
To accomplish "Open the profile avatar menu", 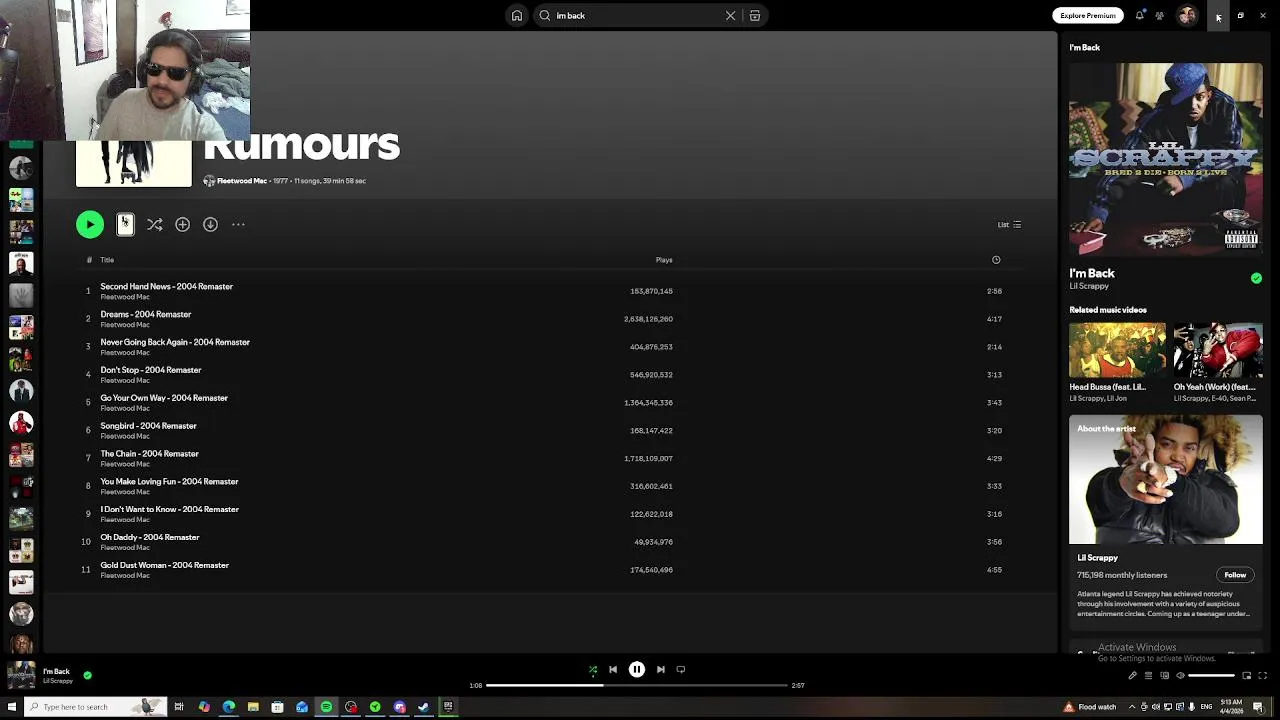I will (1187, 15).
